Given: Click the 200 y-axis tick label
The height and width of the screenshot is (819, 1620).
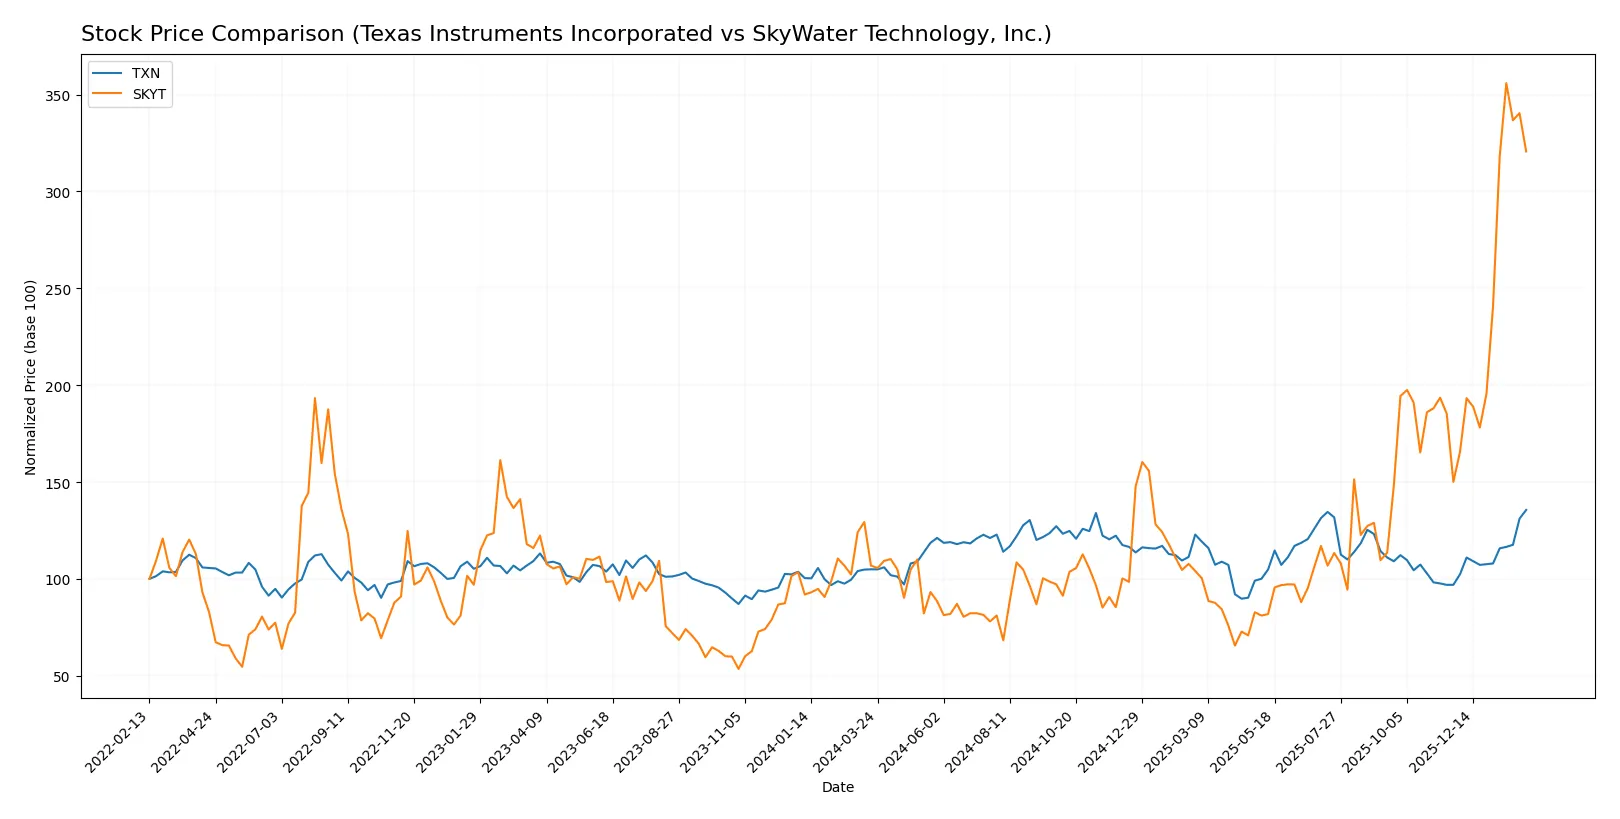Looking at the screenshot, I should coord(57,386).
